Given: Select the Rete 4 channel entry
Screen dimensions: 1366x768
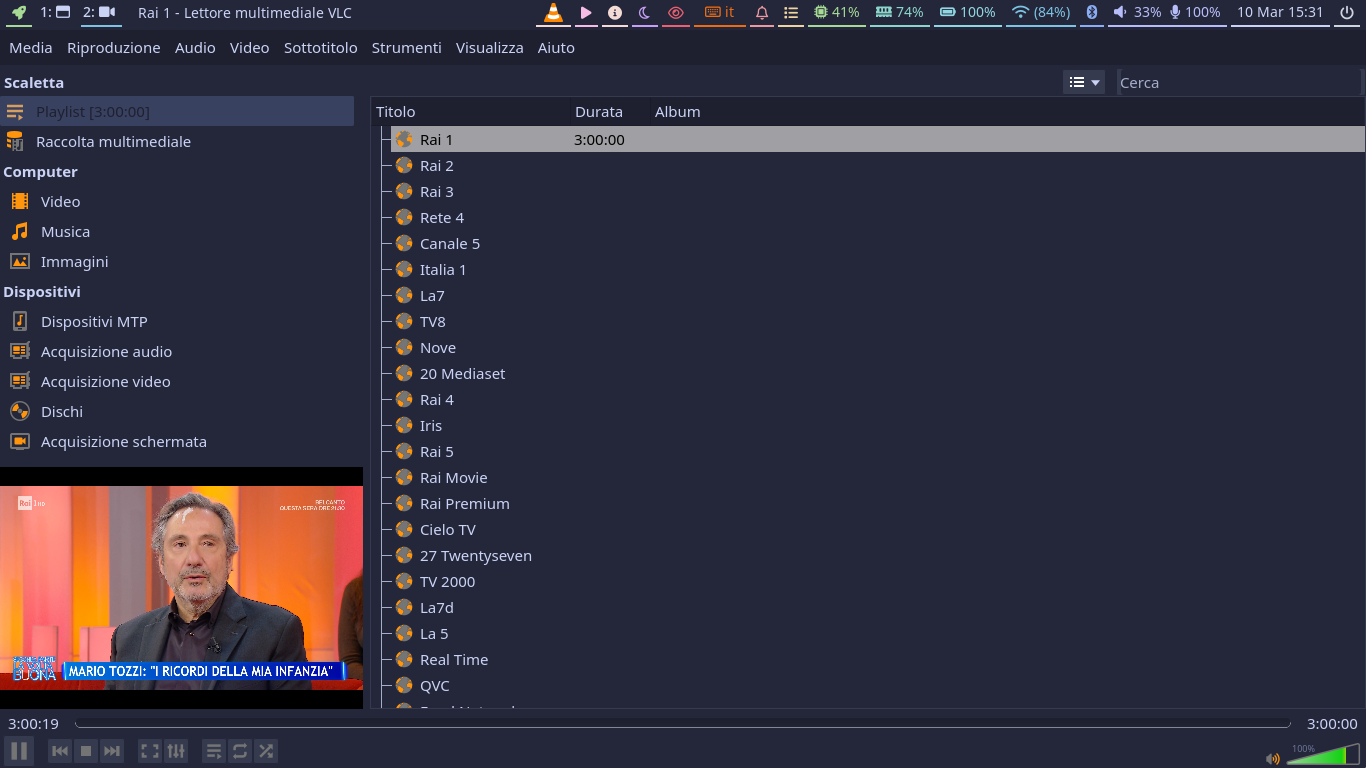Looking at the screenshot, I should click(878, 217).
